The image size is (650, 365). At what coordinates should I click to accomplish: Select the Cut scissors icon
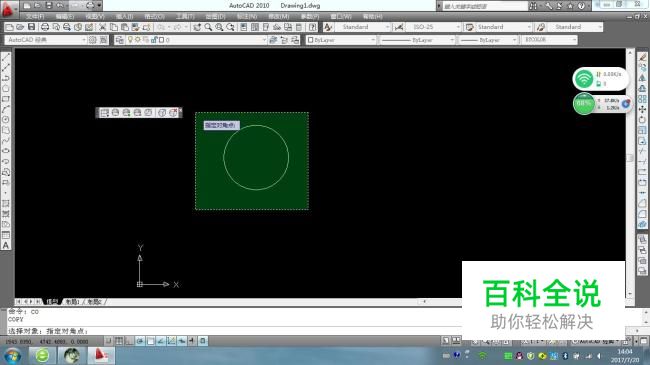[102, 27]
